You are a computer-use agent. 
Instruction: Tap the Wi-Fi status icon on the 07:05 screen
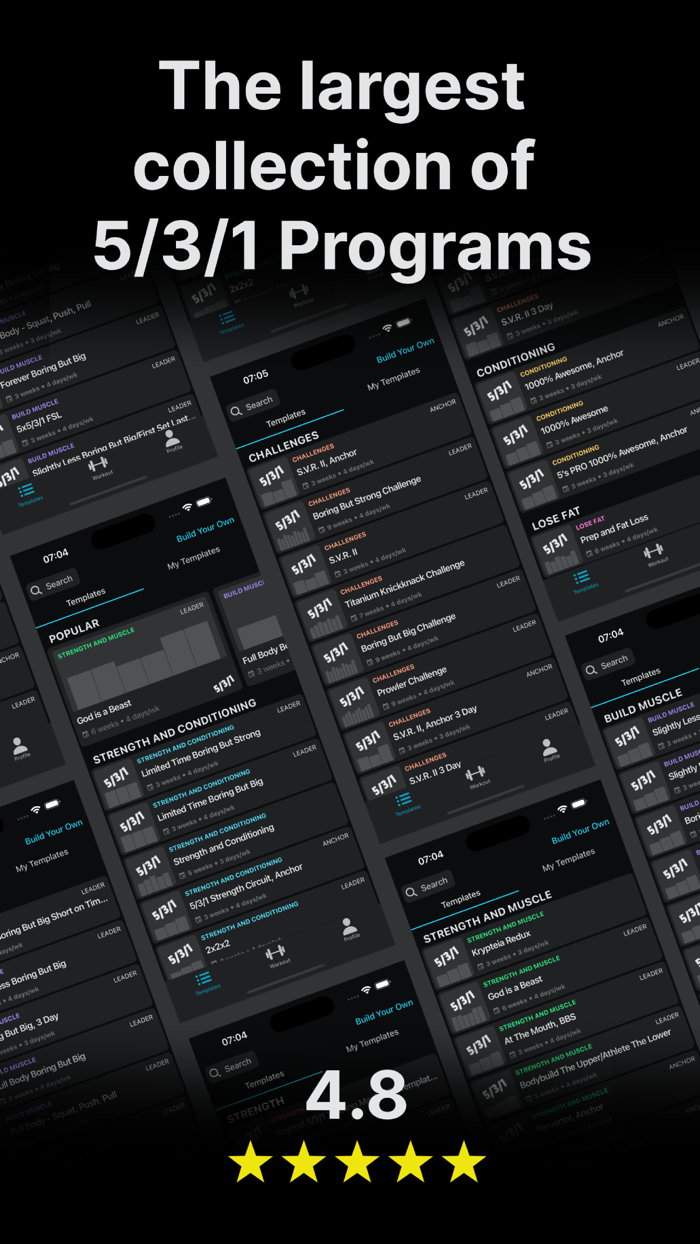tap(388, 327)
